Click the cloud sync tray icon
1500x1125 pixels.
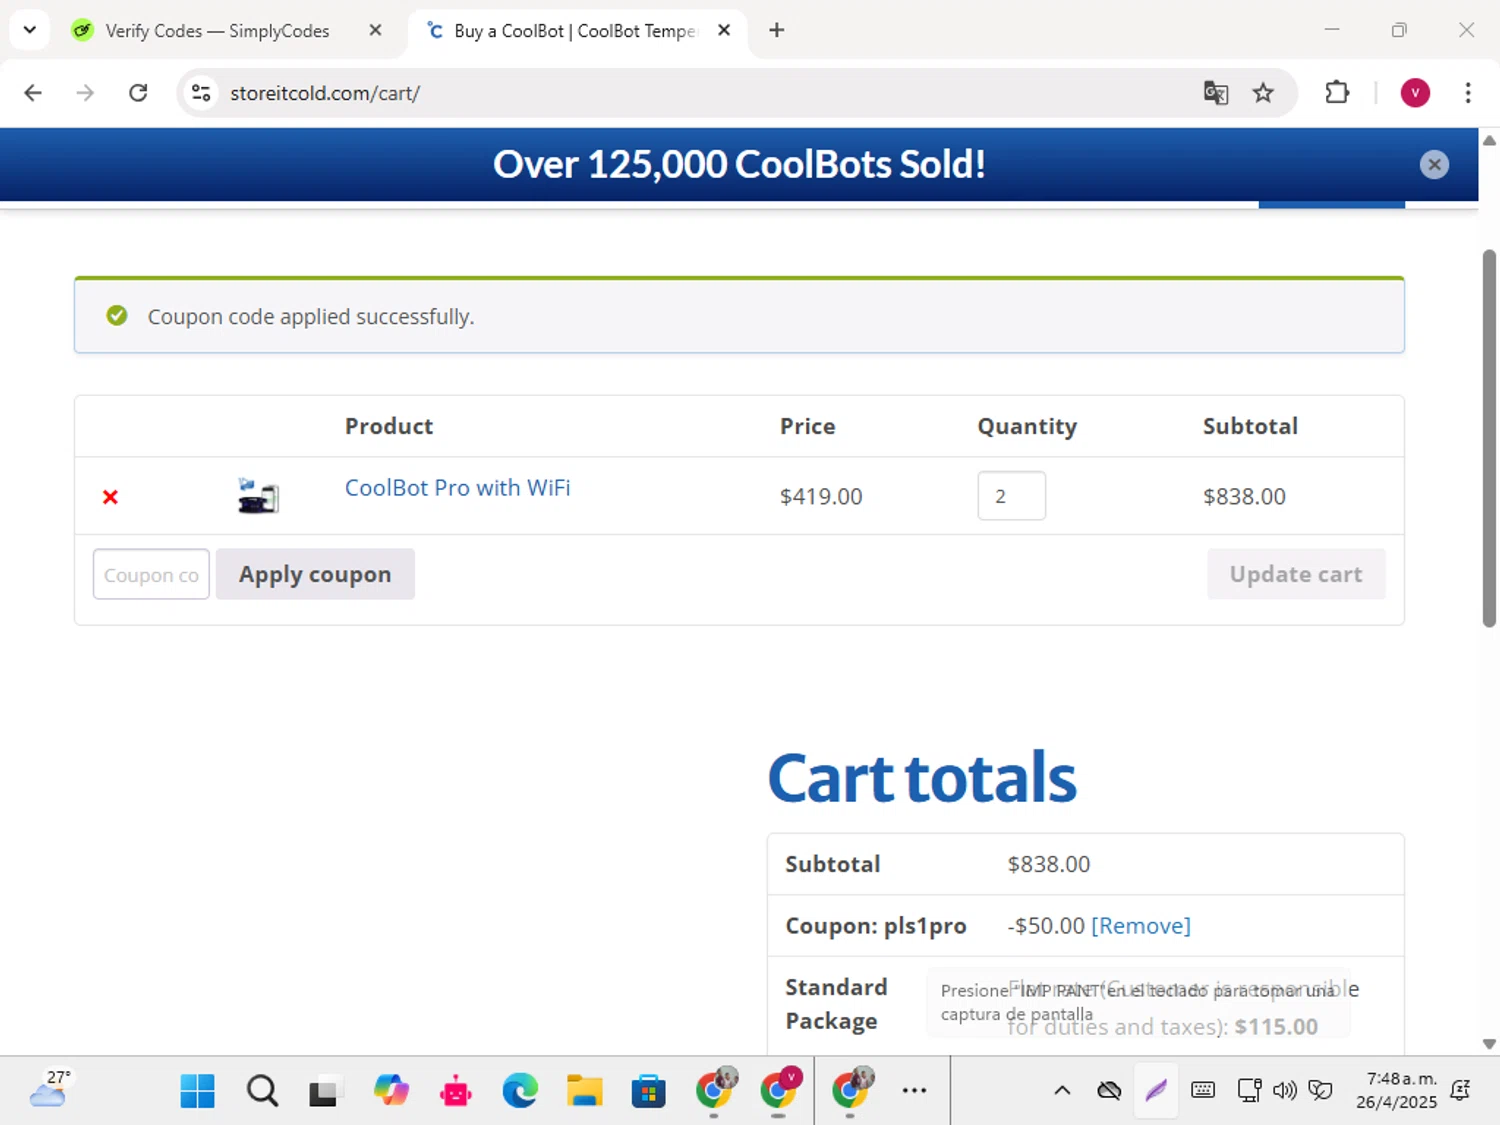click(1109, 1091)
